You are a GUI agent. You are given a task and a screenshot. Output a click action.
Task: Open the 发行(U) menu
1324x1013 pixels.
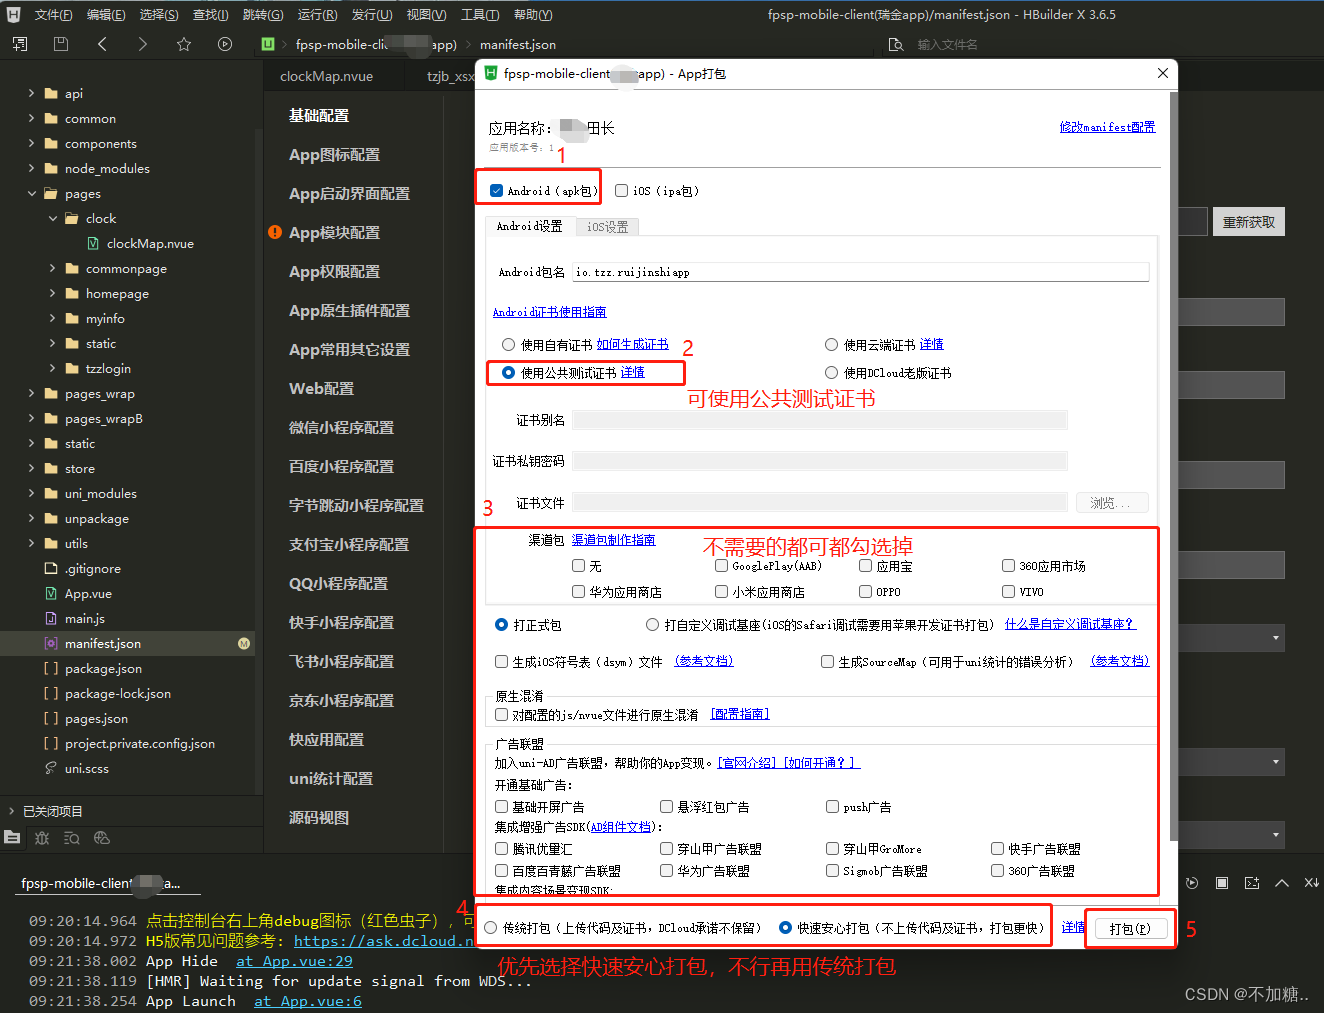(x=371, y=15)
